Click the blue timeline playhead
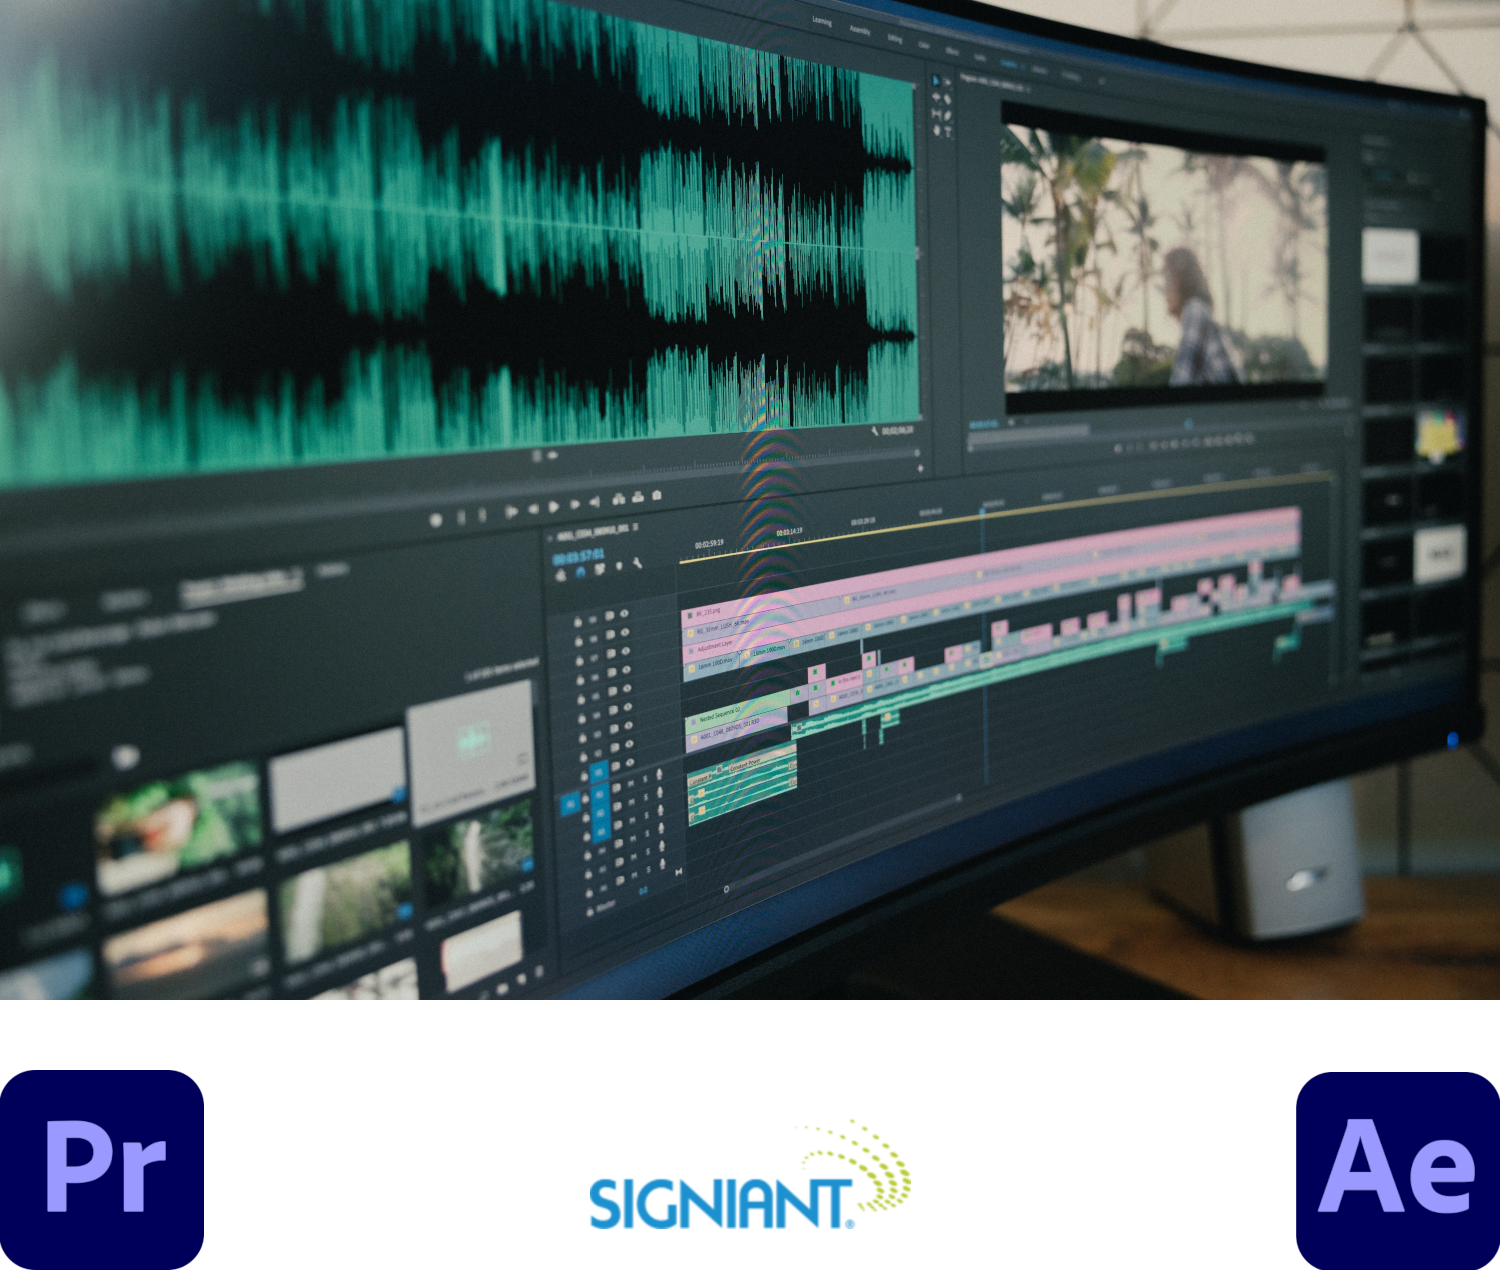This screenshot has height=1270, width=1500. [x=983, y=512]
